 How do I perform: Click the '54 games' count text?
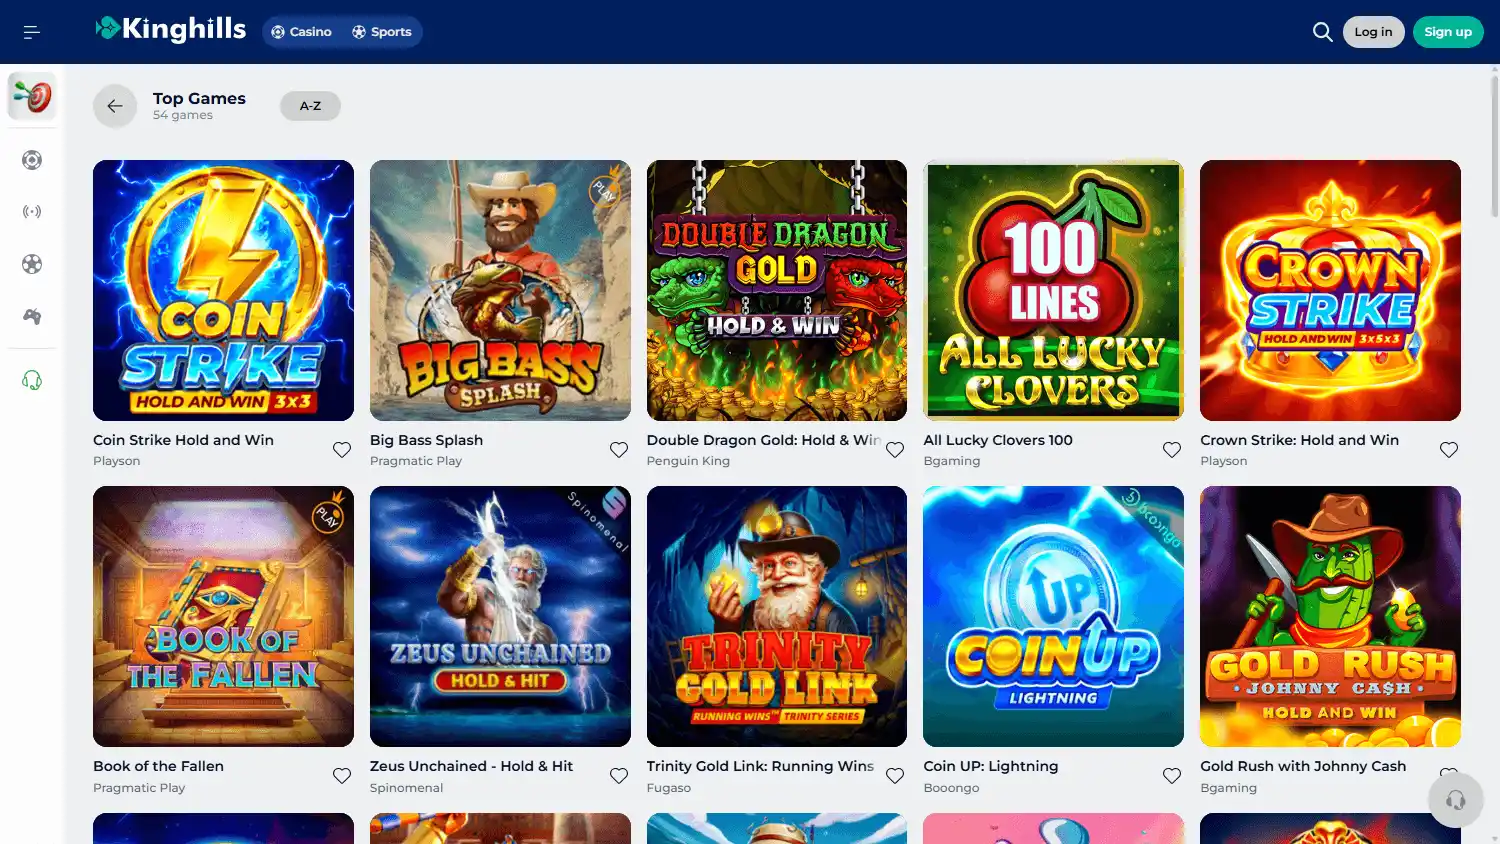183,115
